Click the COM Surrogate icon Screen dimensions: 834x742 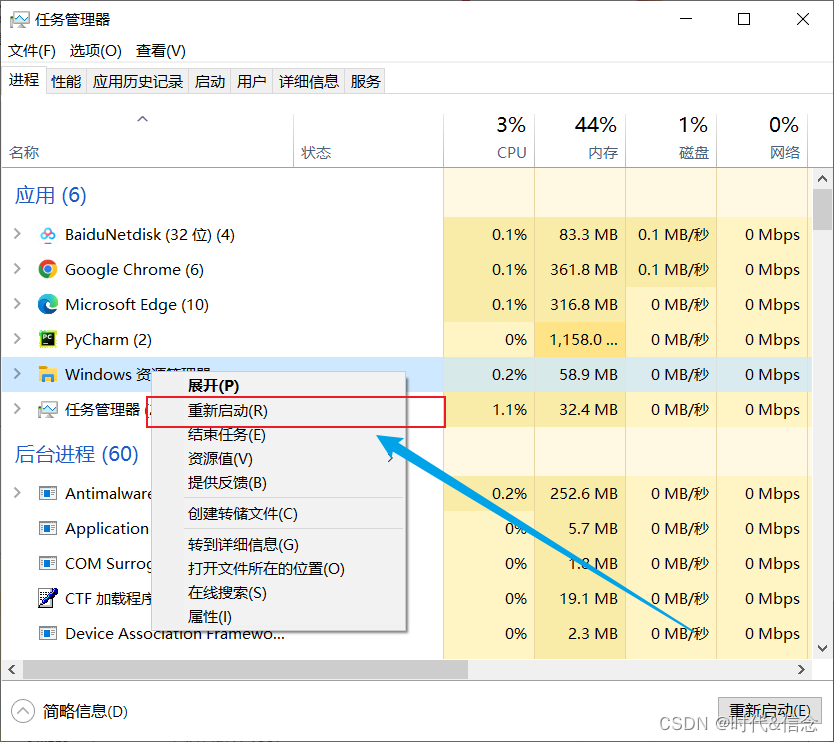point(47,563)
